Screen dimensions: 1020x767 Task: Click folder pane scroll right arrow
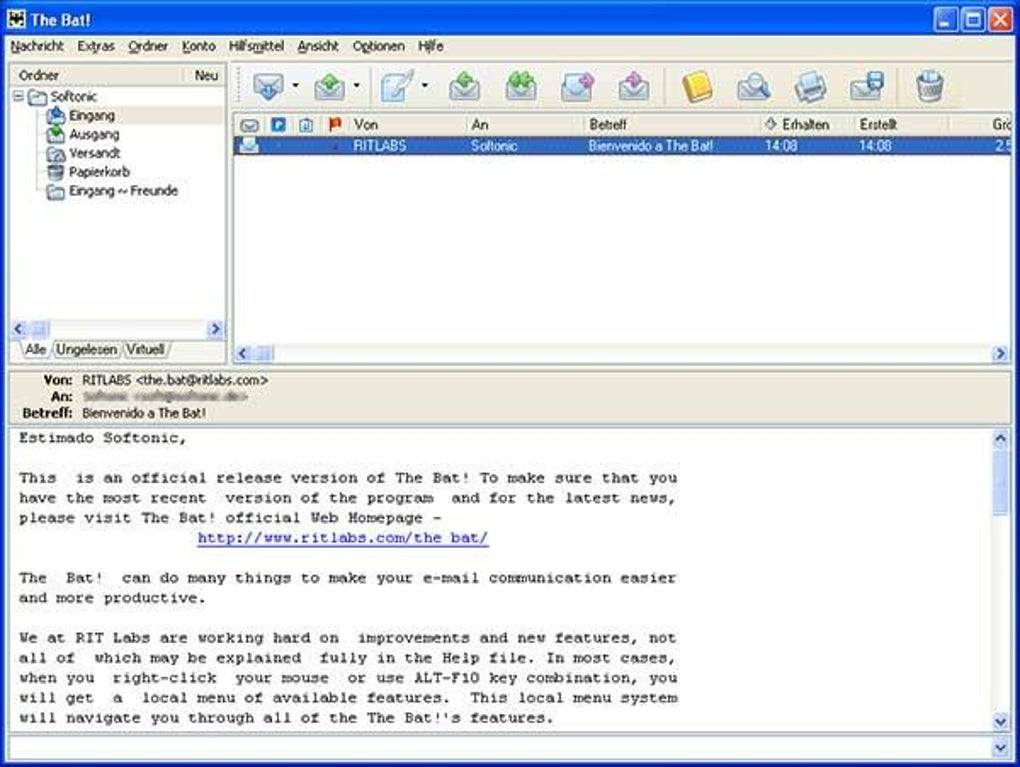tap(215, 329)
